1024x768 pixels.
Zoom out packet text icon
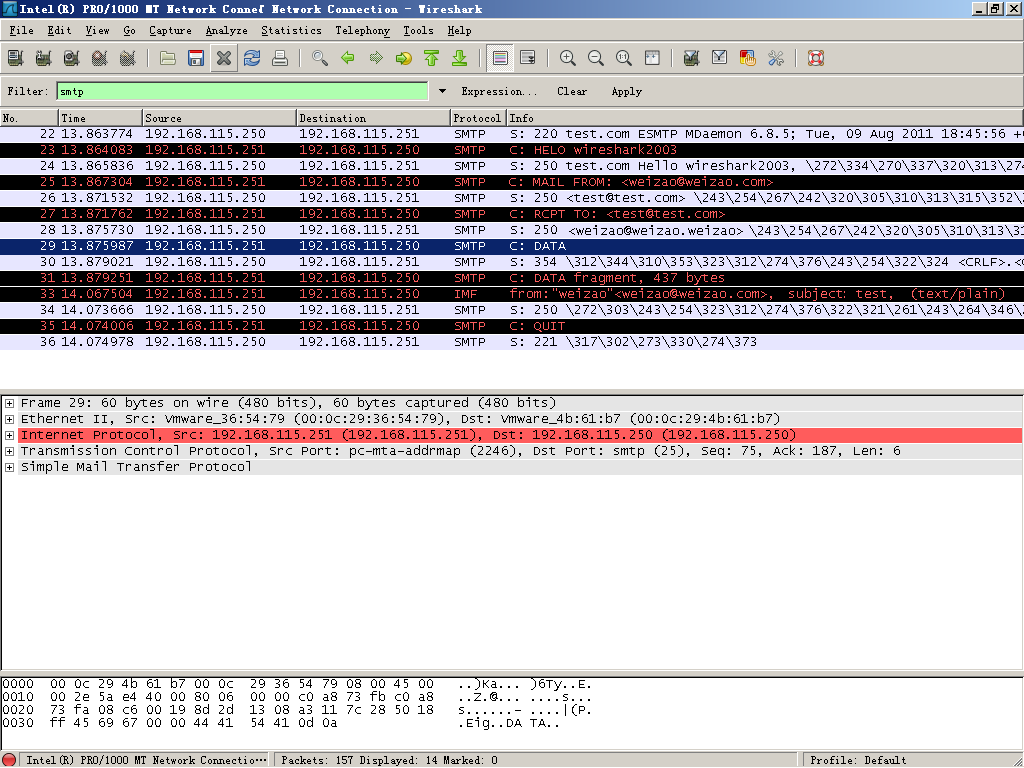point(596,58)
